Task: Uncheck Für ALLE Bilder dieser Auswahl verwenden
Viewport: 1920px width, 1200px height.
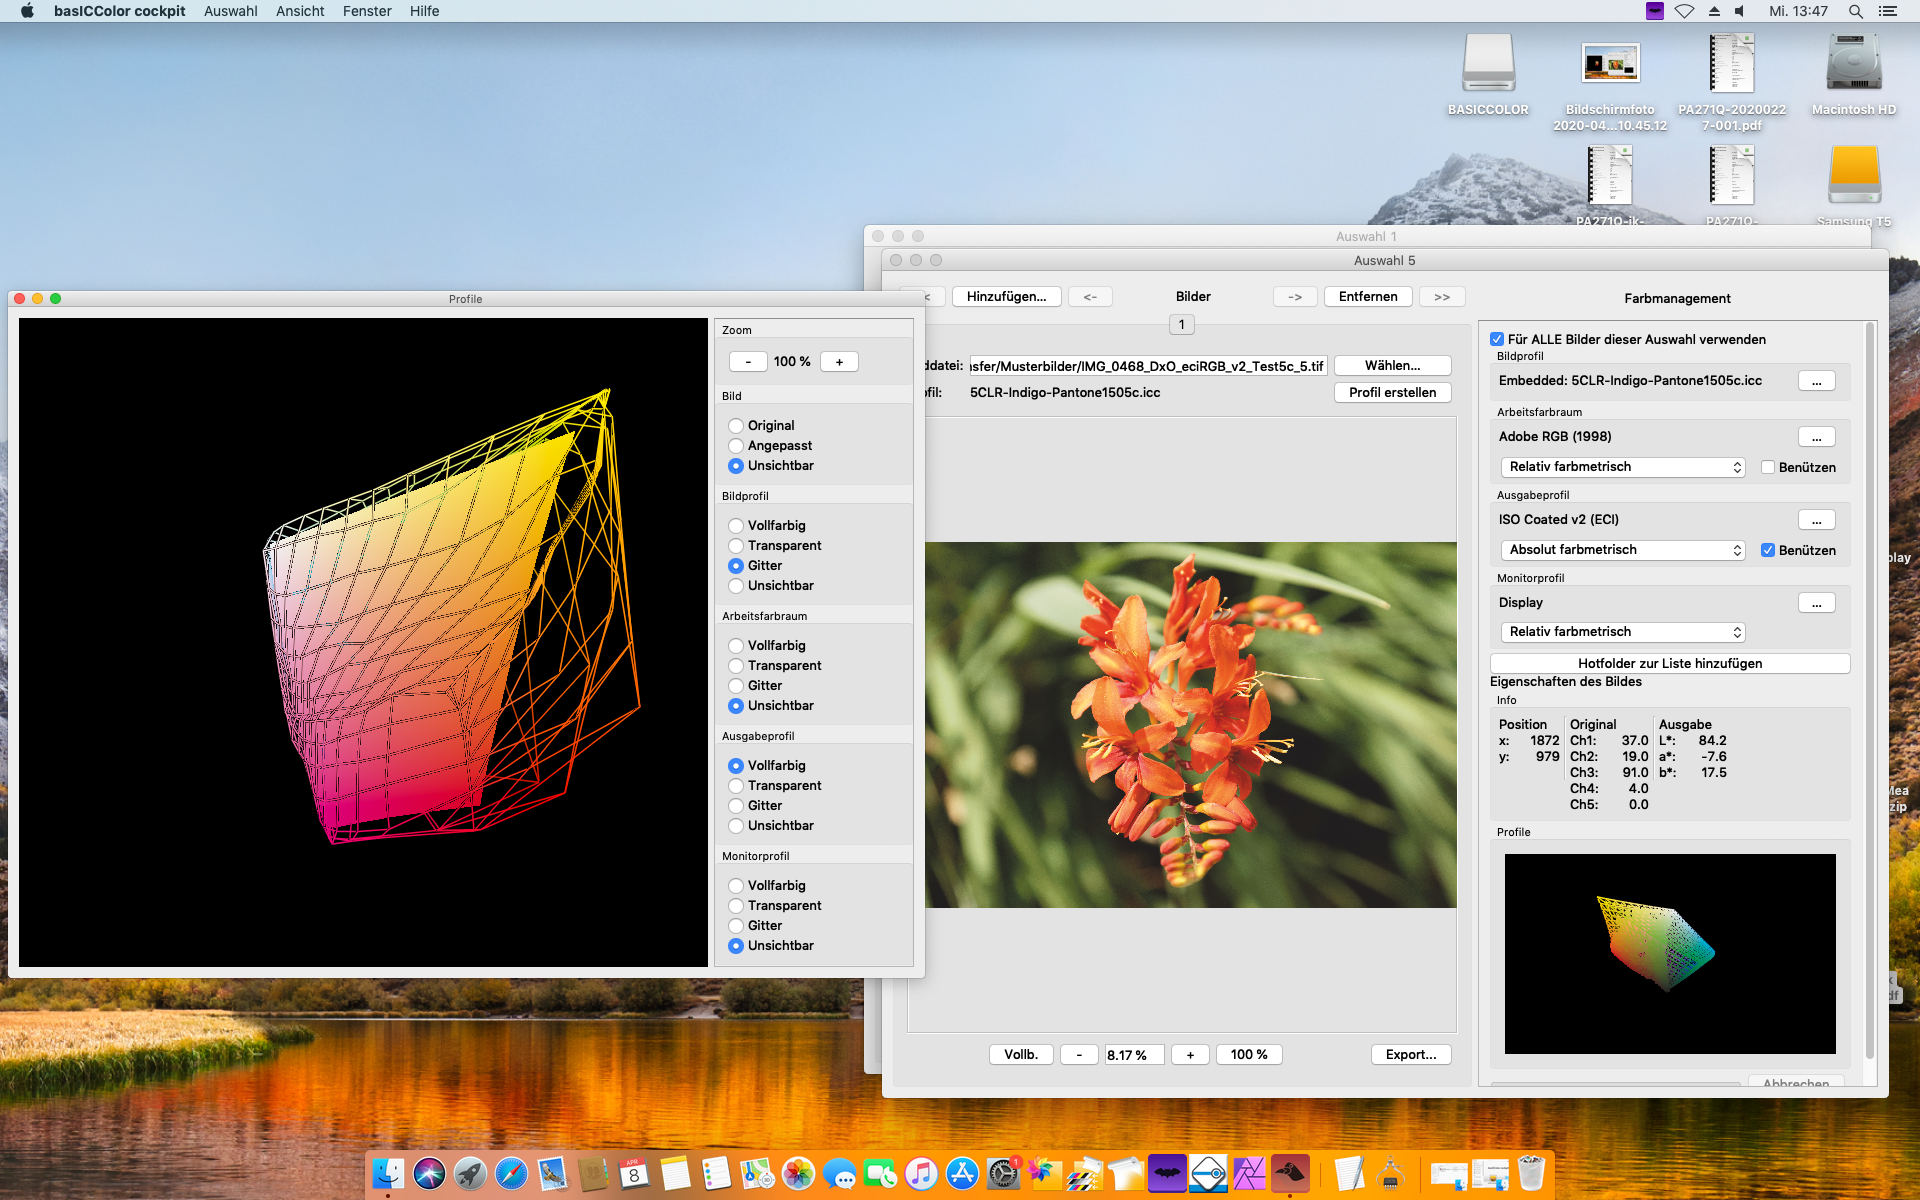Action: (1497, 339)
